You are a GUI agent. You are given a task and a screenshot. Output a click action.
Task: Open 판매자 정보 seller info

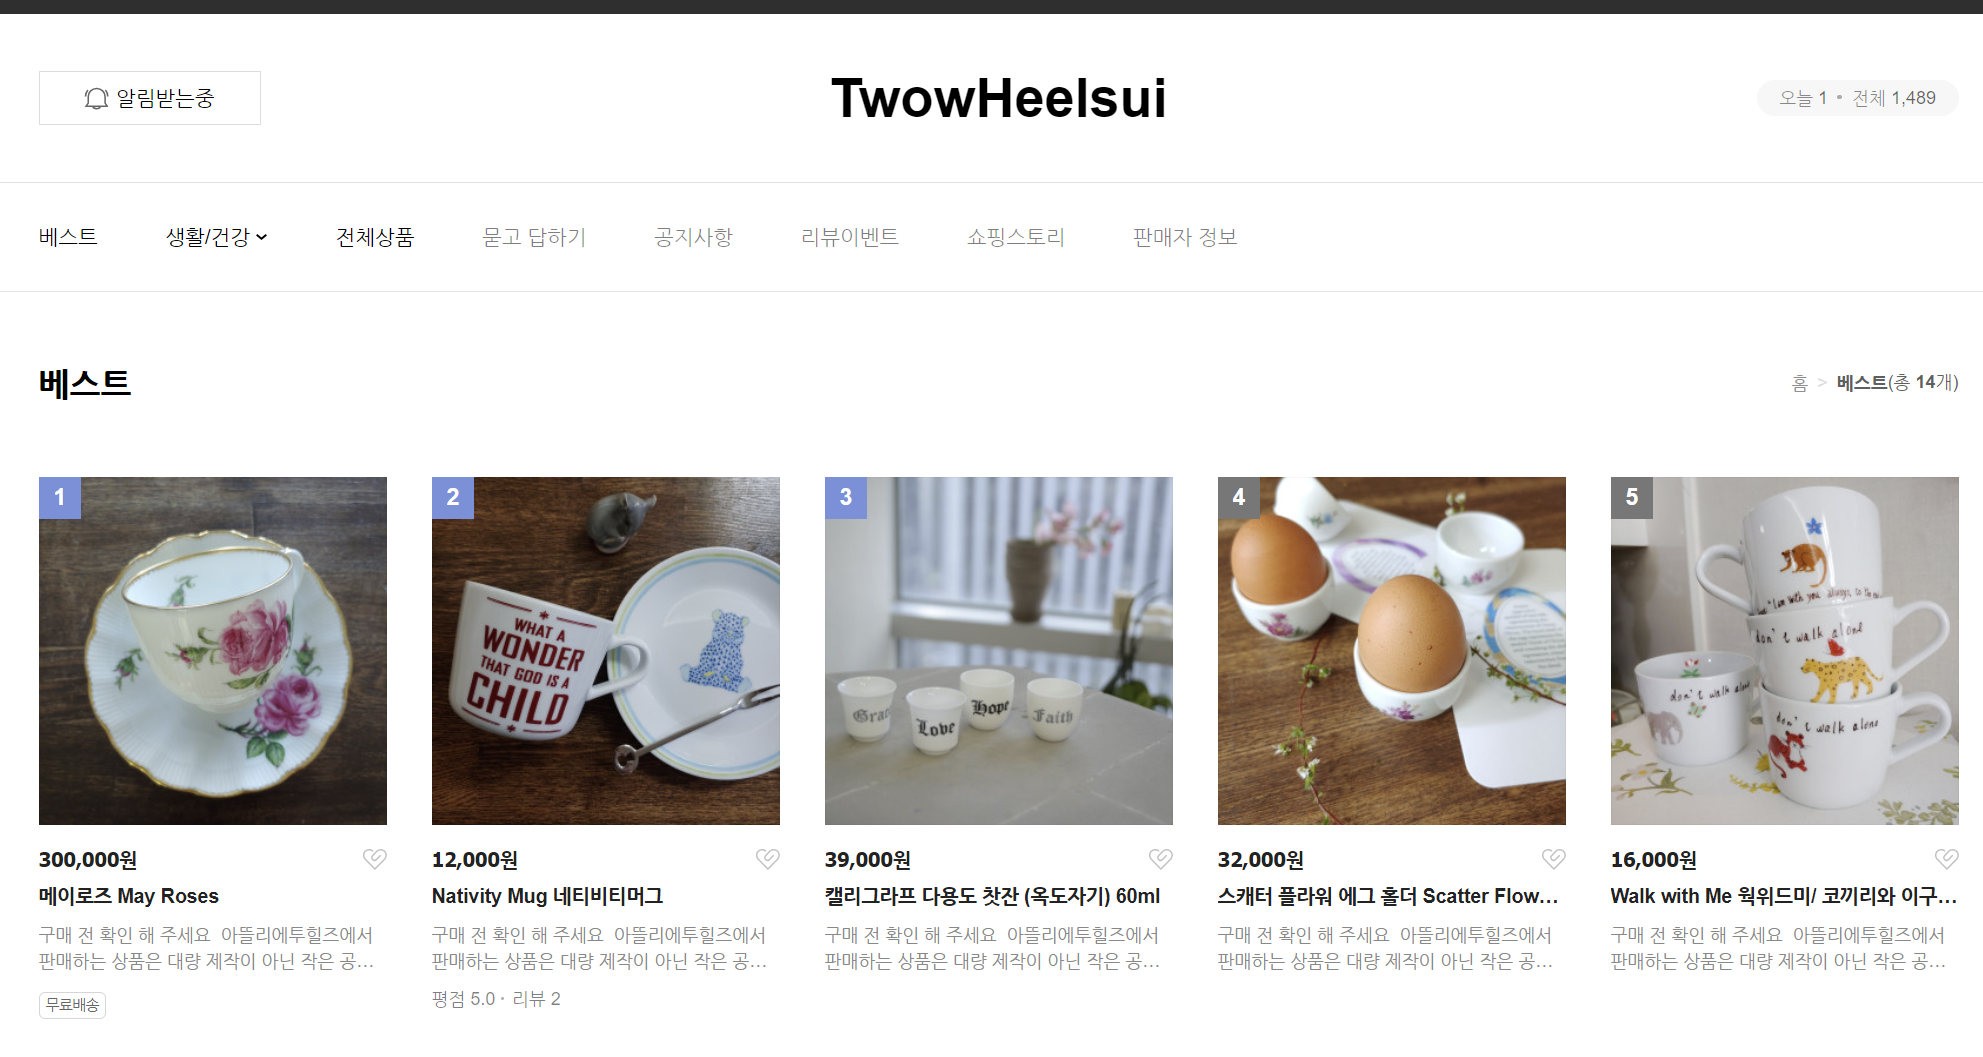coord(1185,237)
